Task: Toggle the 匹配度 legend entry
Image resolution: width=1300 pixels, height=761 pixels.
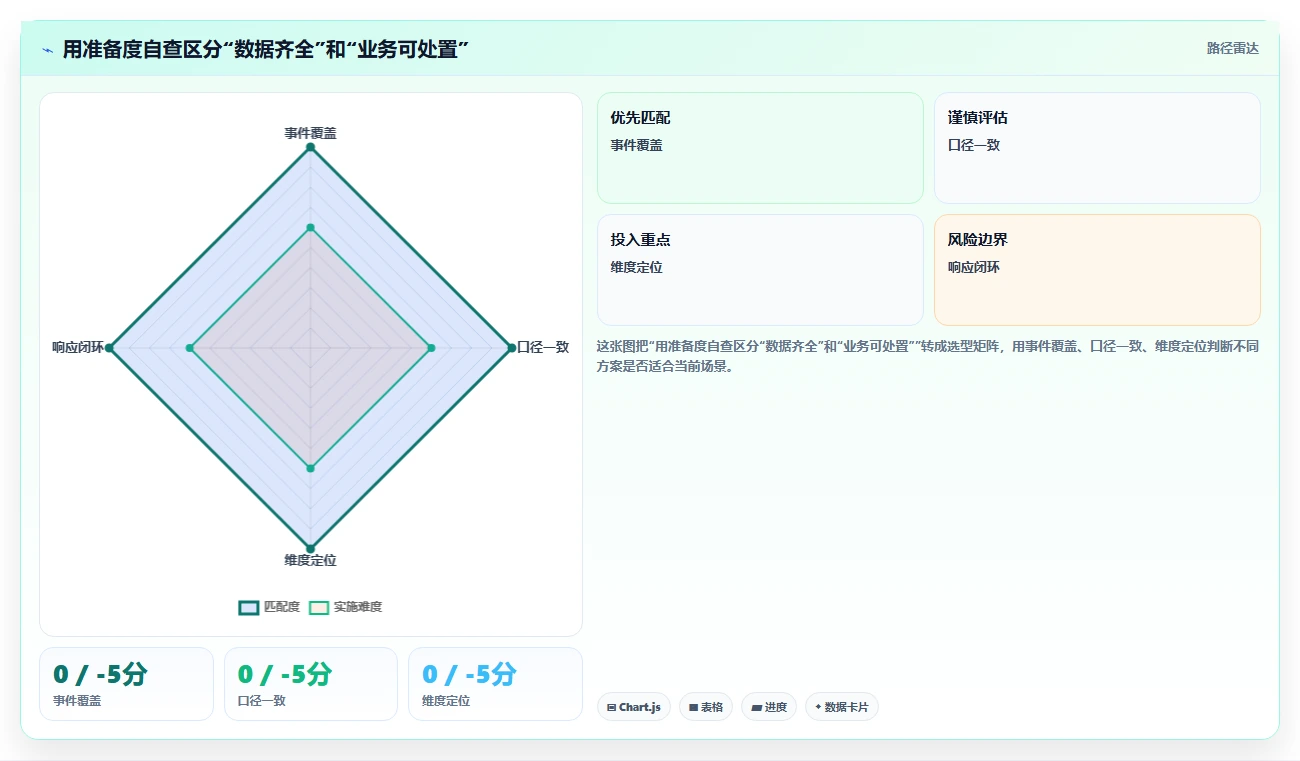Action: [x=269, y=607]
